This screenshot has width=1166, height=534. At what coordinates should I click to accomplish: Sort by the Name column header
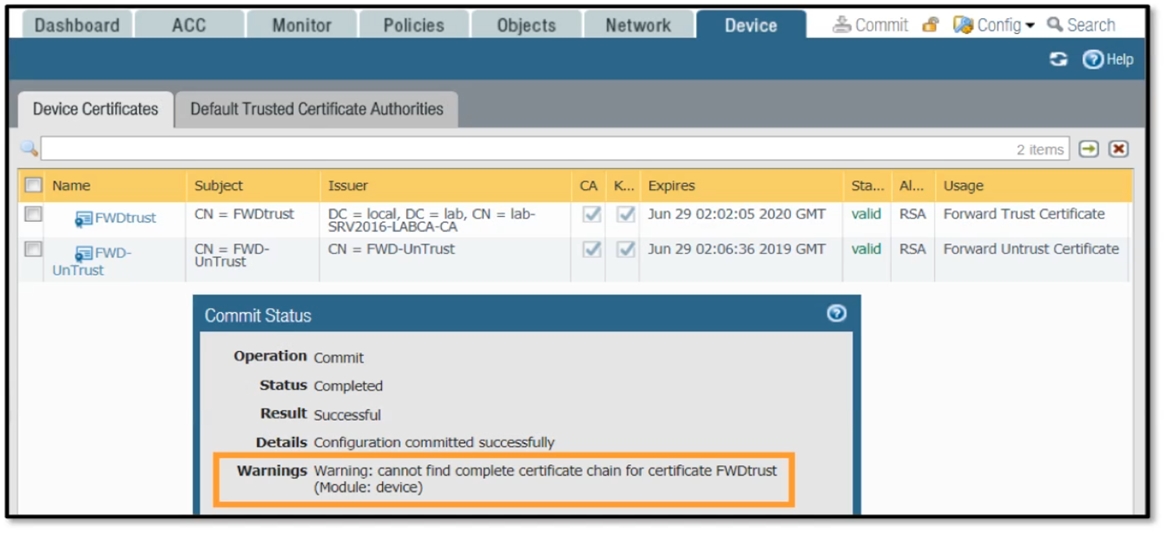[x=71, y=185]
